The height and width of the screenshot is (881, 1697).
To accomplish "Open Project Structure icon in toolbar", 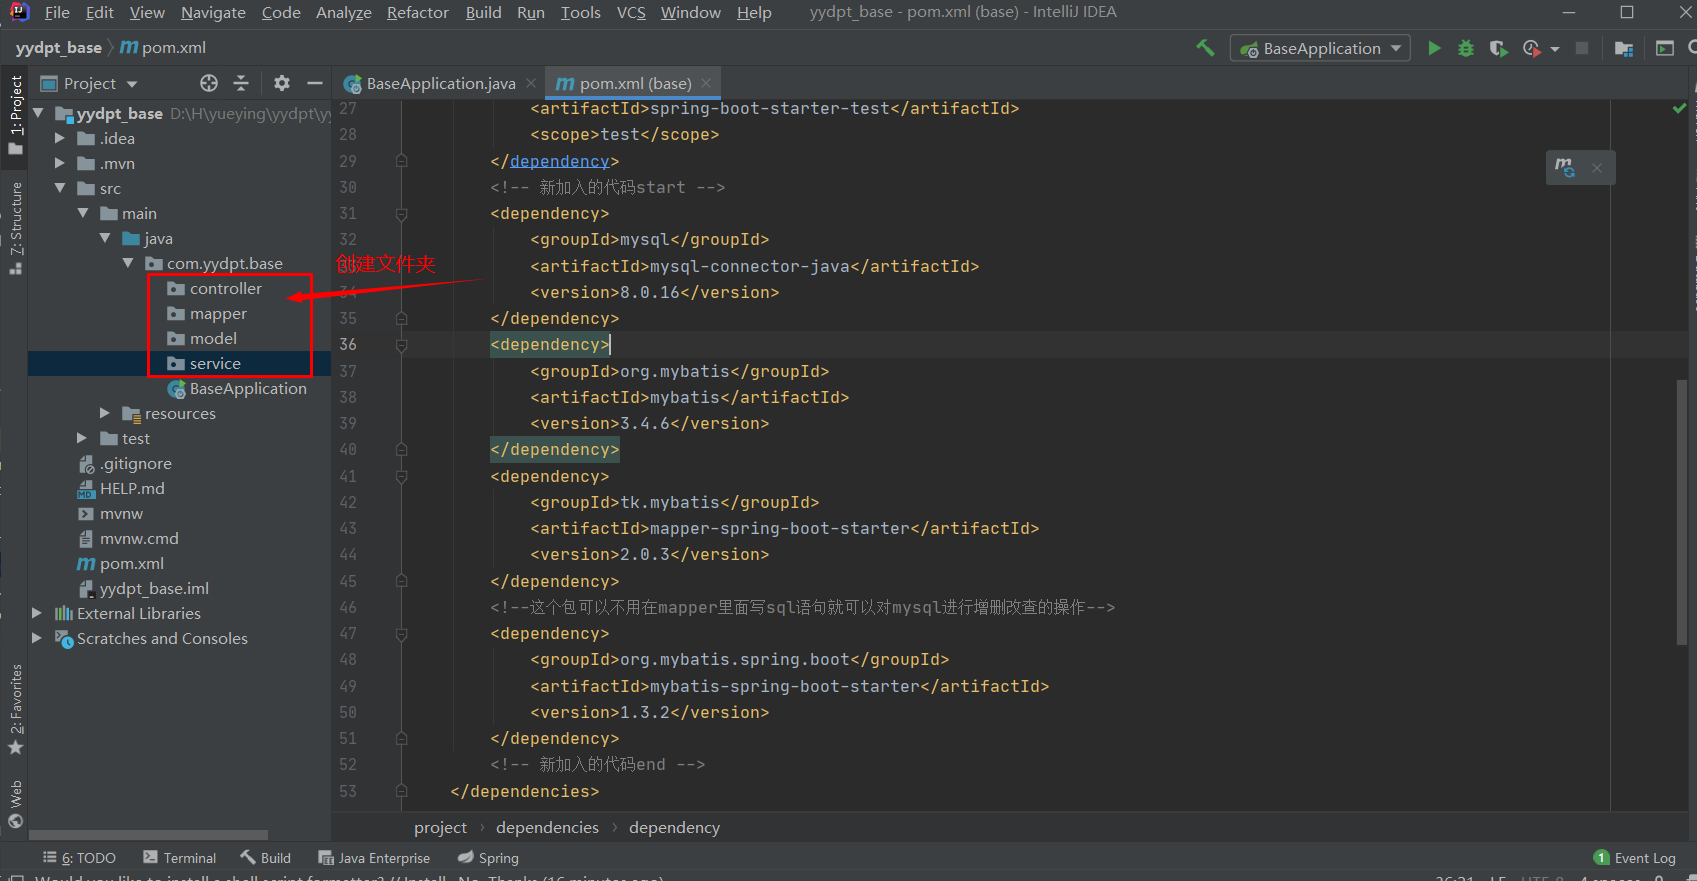I will tap(1624, 48).
